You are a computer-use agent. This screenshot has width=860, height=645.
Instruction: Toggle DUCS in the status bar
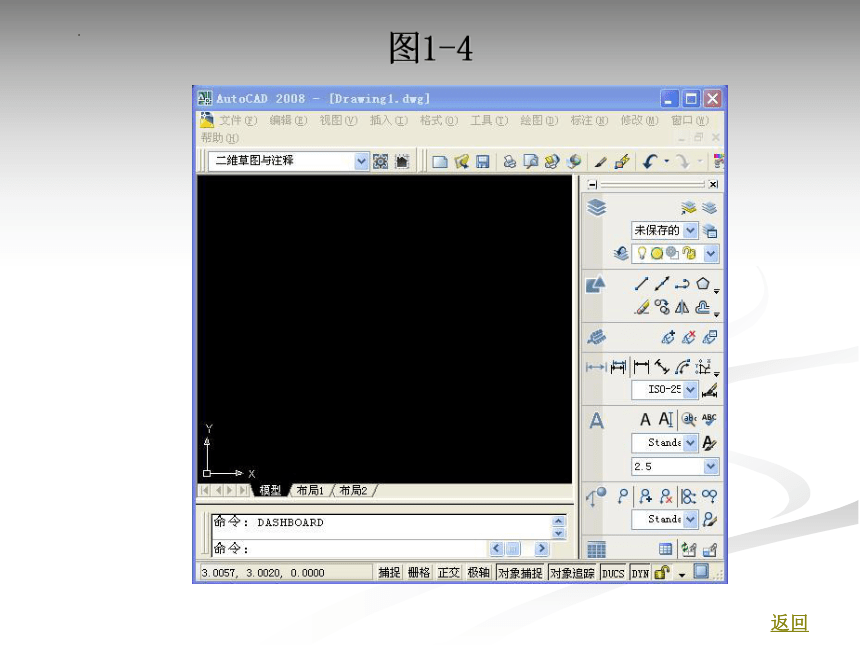(x=613, y=573)
